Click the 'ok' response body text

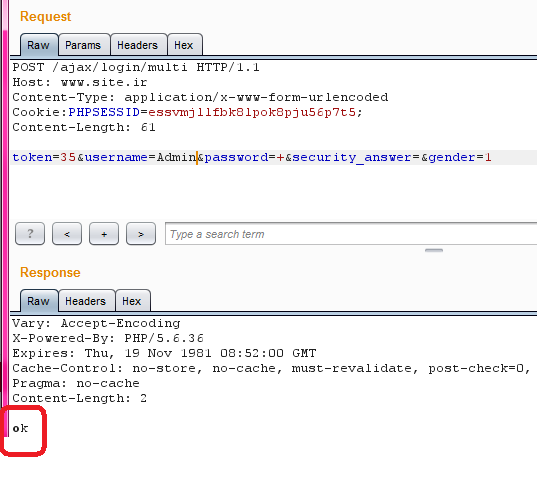[20, 428]
